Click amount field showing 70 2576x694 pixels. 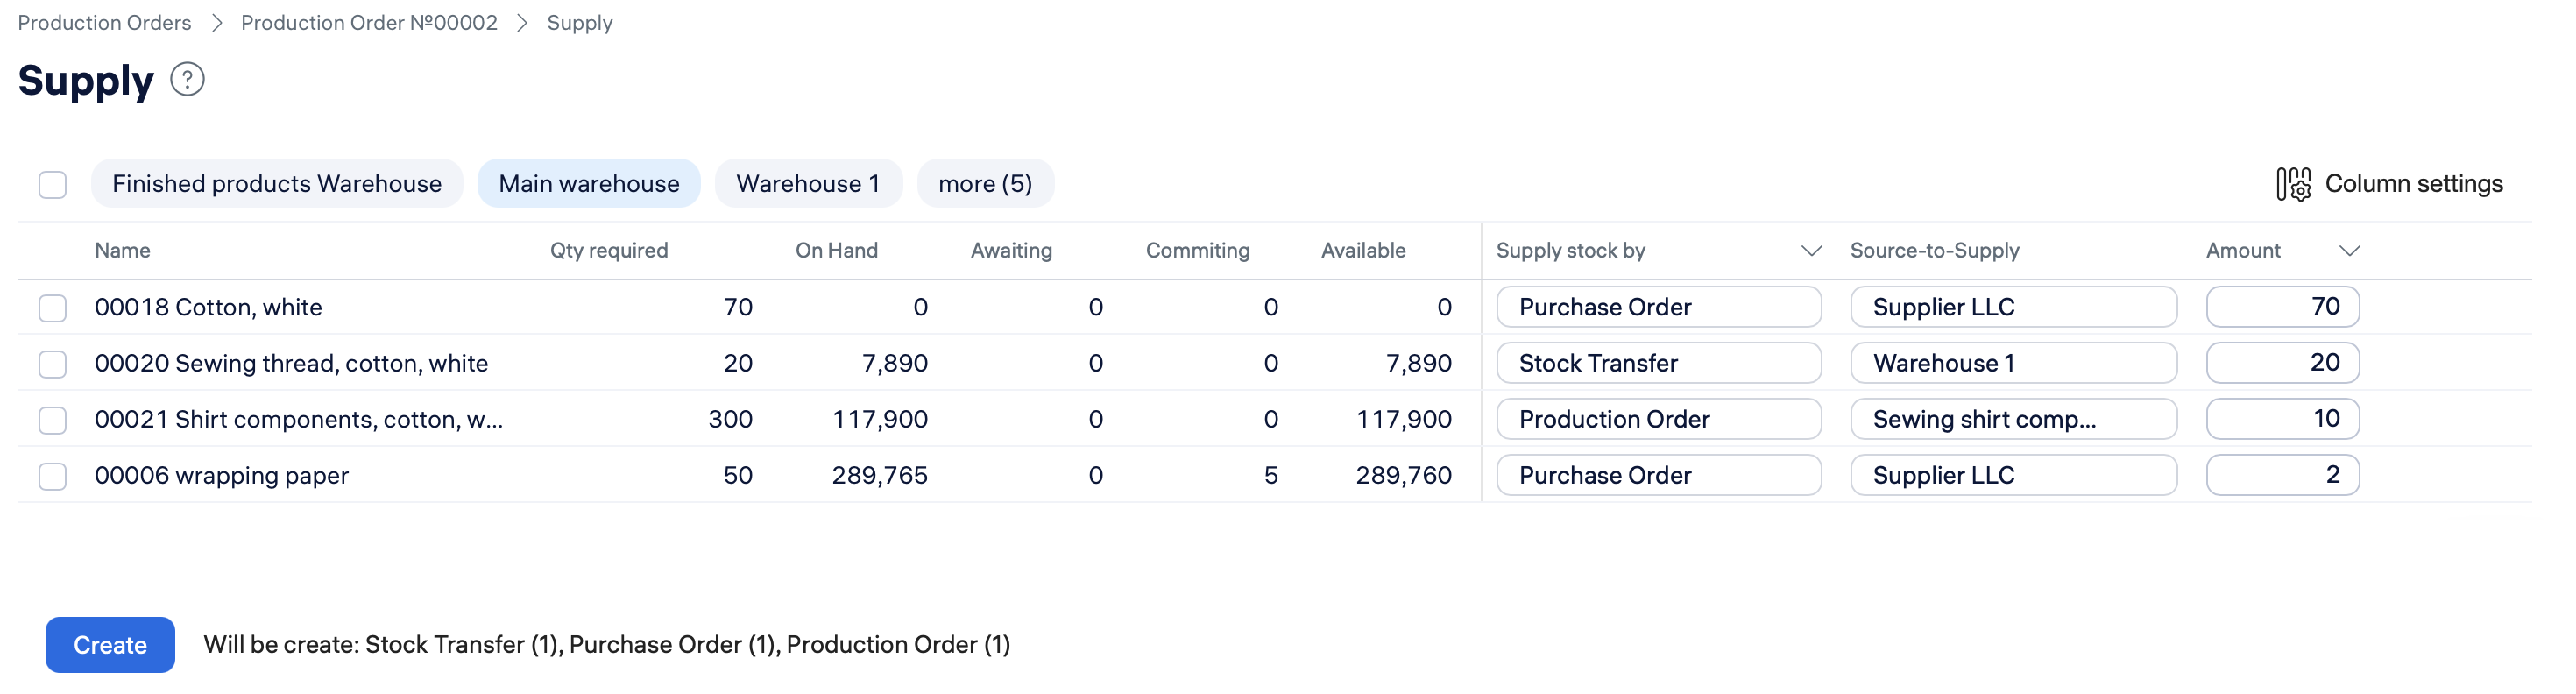(2283, 307)
